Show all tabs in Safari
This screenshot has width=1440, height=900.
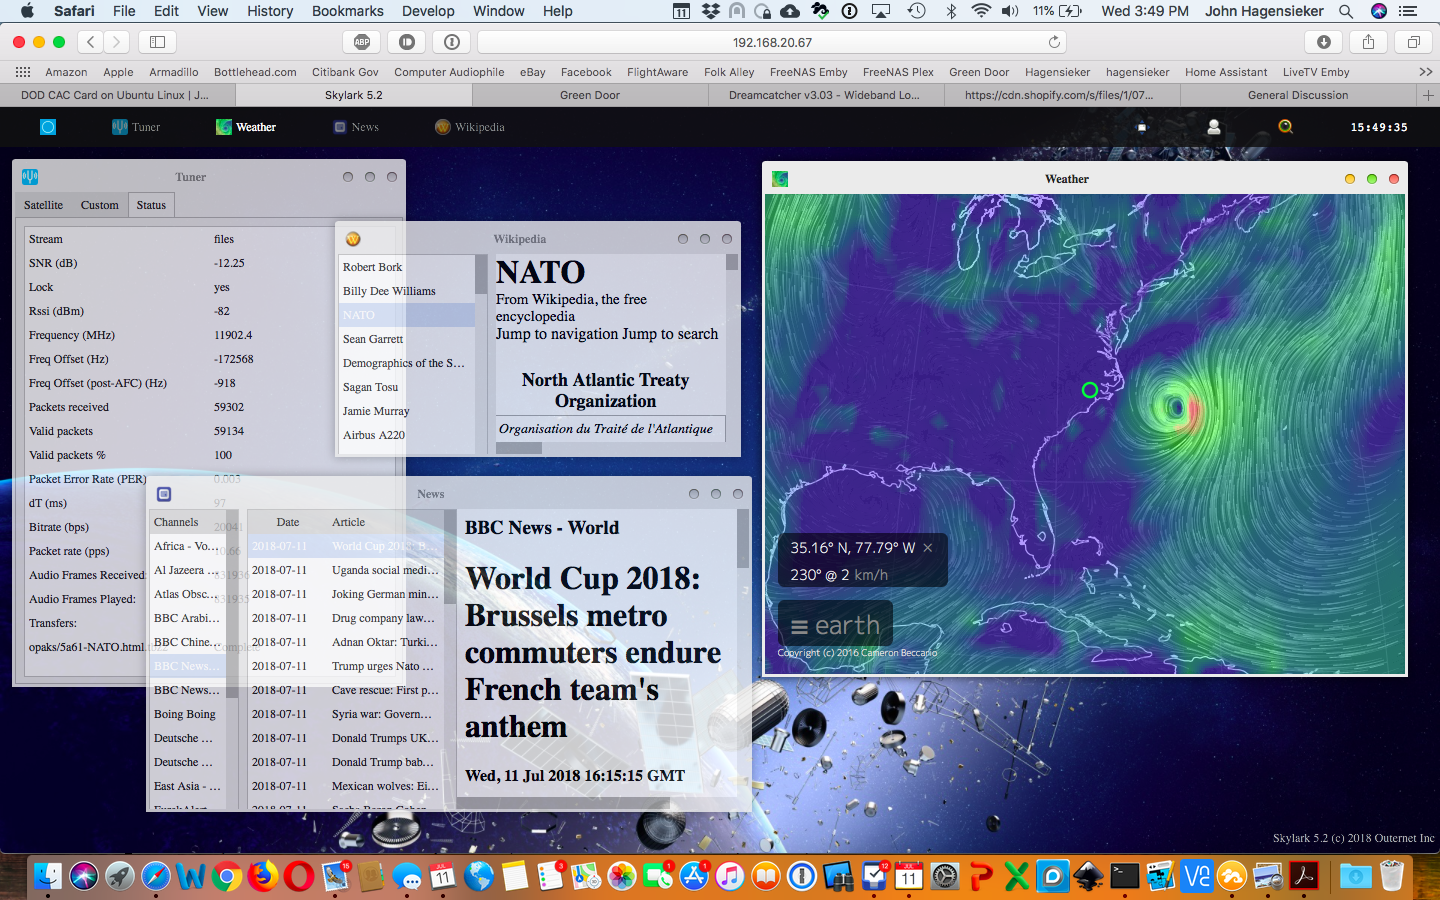[1413, 42]
